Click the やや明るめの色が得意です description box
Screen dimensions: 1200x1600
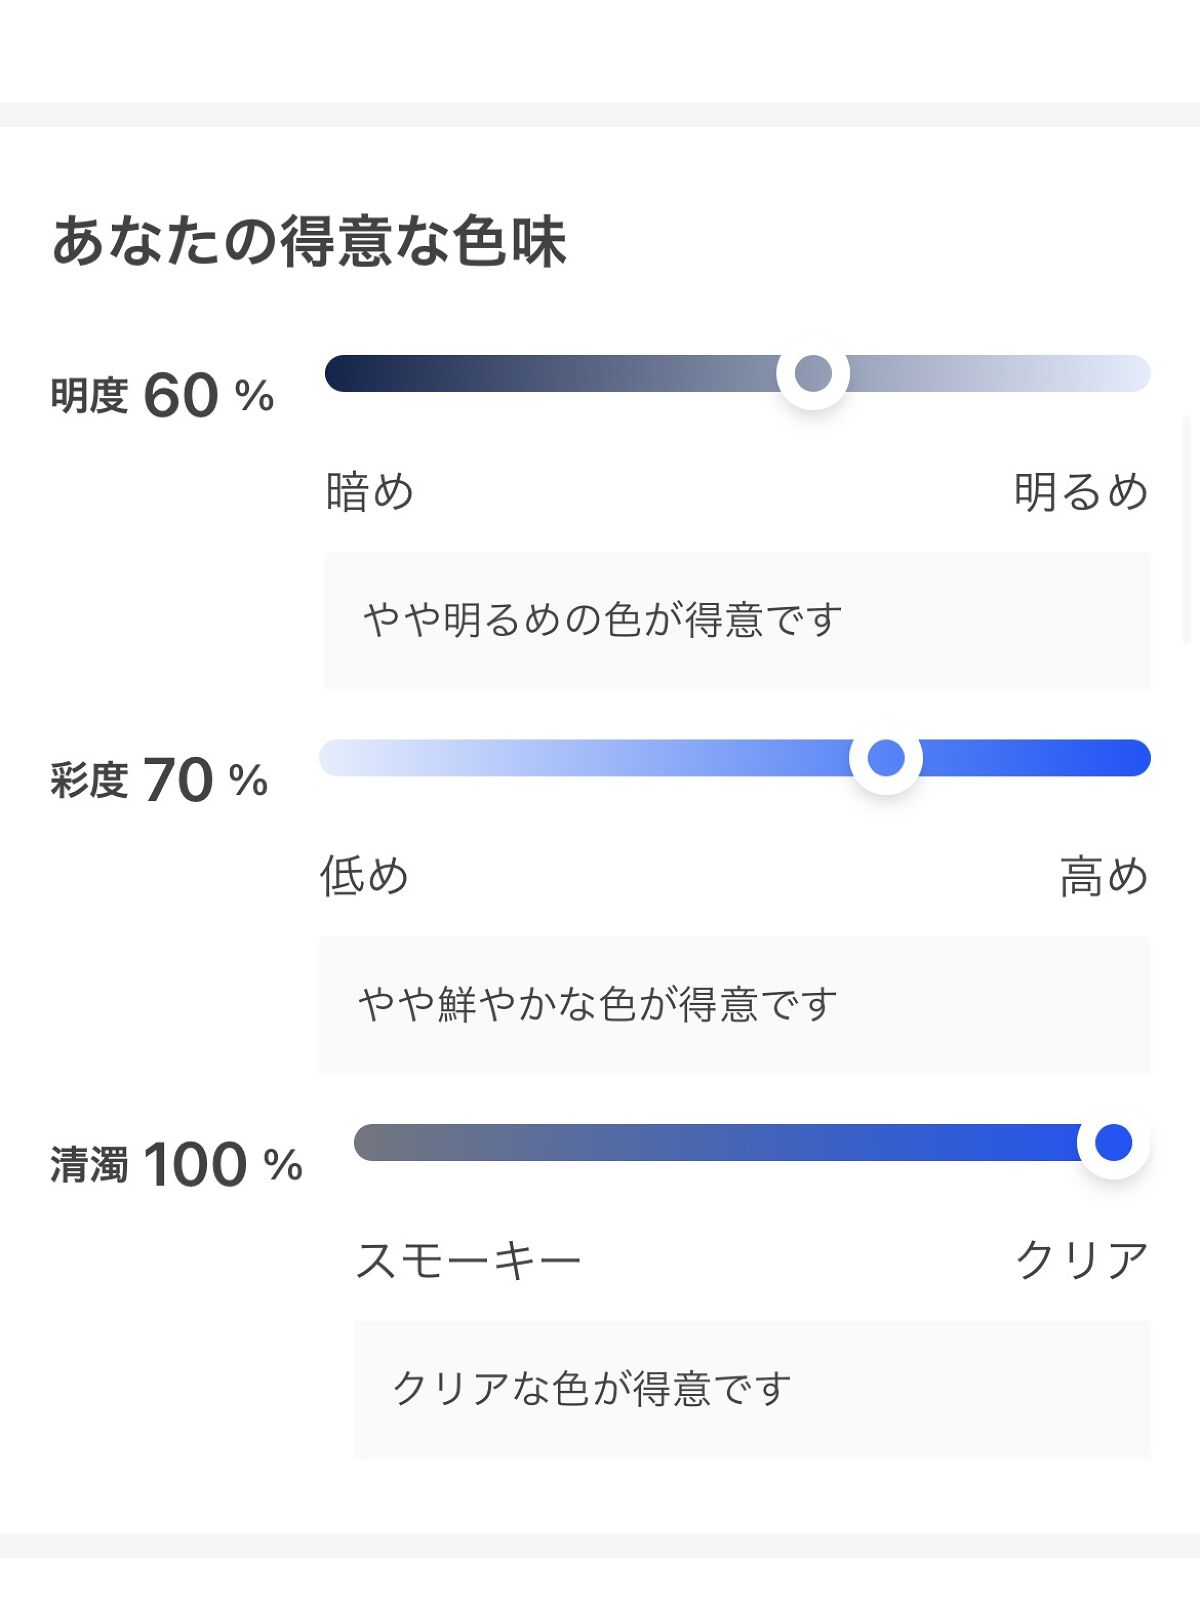[737, 620]
